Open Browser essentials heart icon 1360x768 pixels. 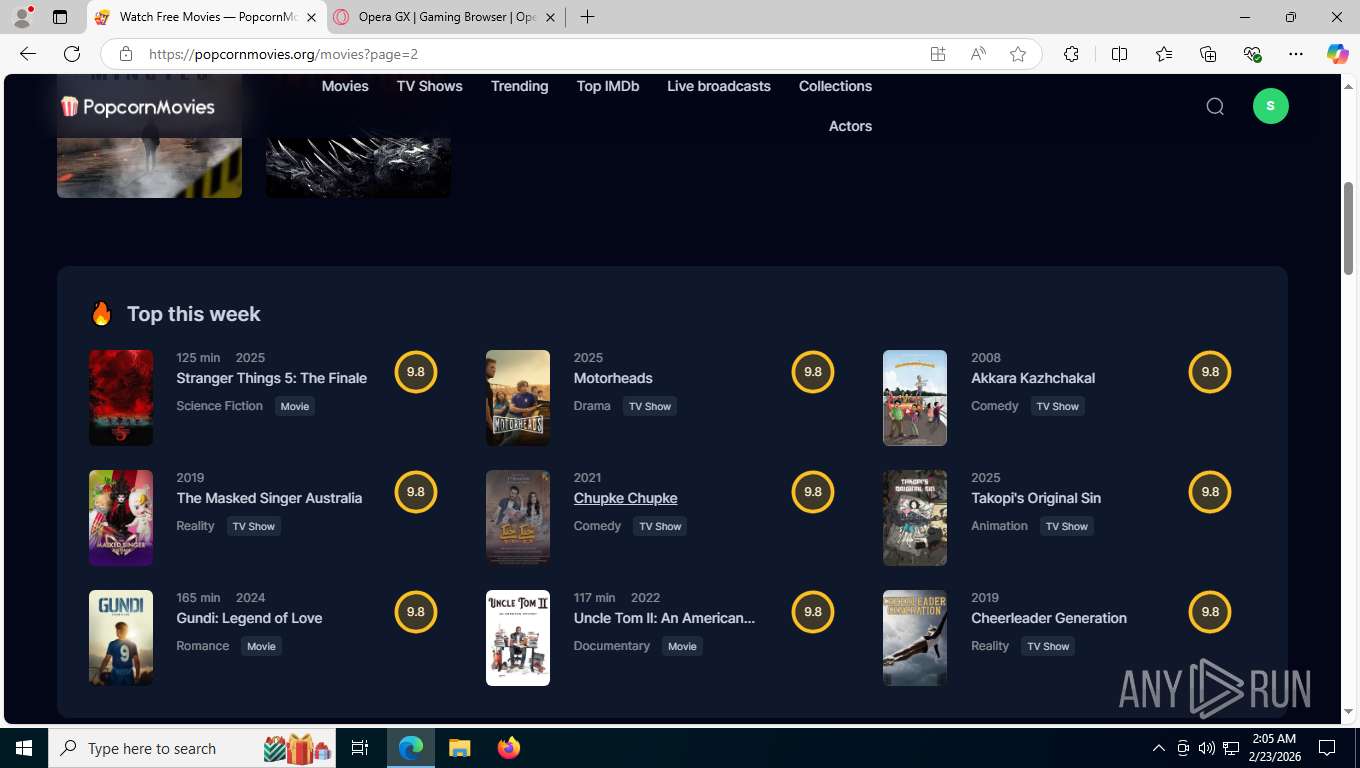click(1252, 54)
